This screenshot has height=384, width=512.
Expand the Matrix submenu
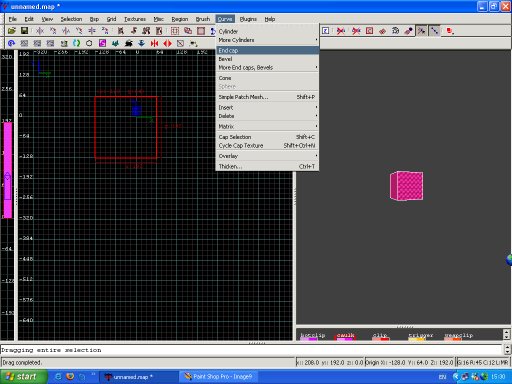(x=267, y=126)
